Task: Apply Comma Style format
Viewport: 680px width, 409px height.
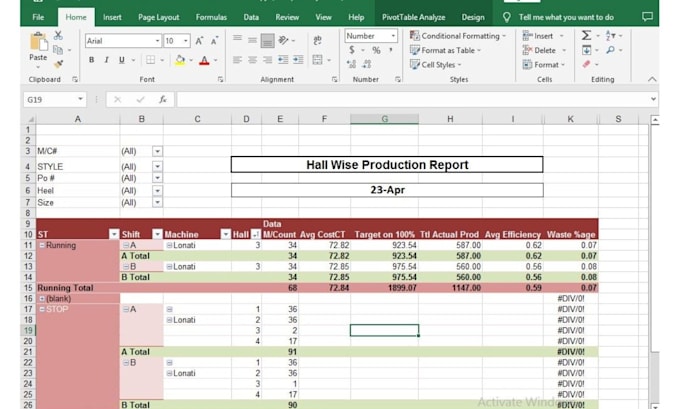Action: click(391, 50)
